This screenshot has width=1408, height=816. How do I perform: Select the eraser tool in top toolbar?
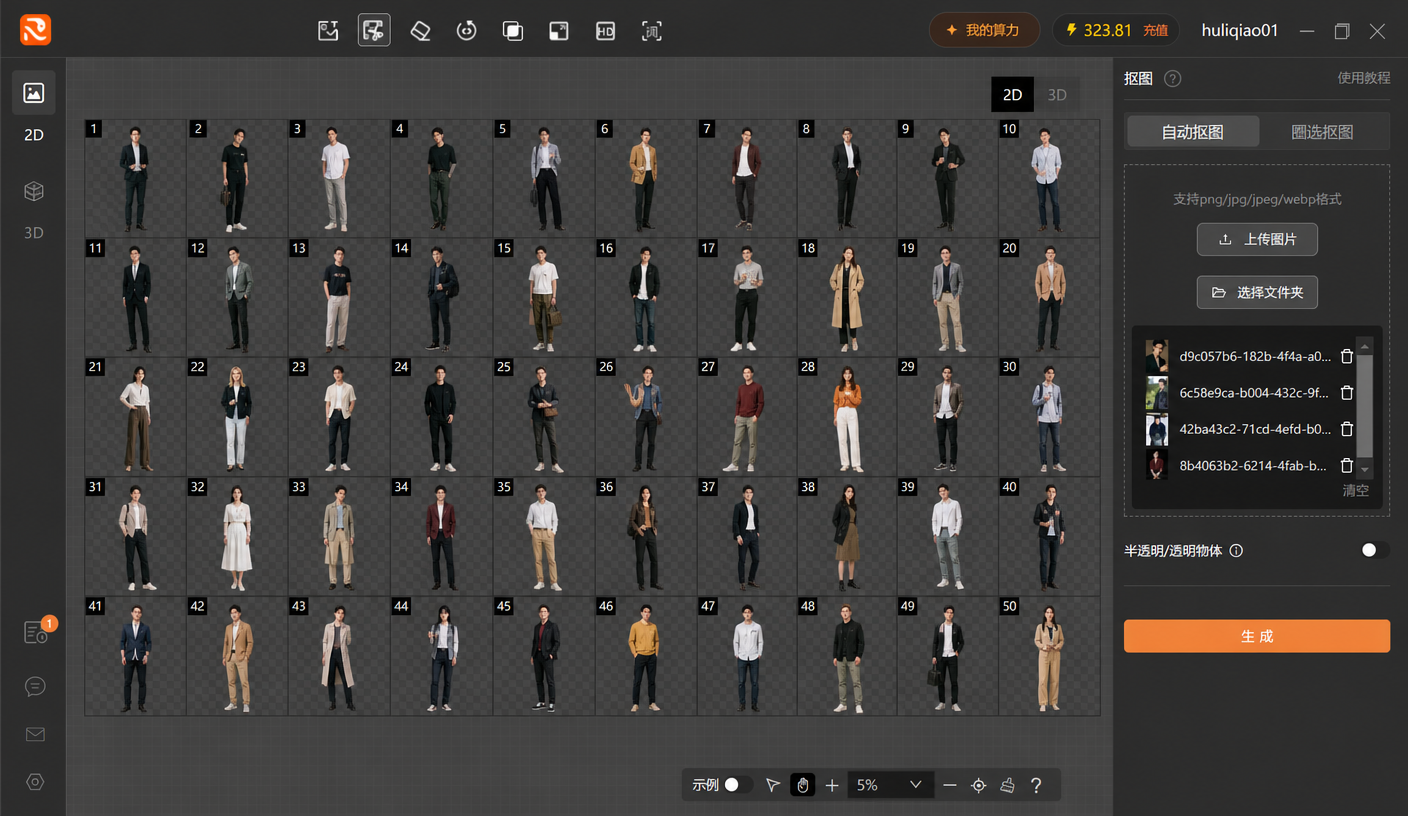tap(420, 31)
